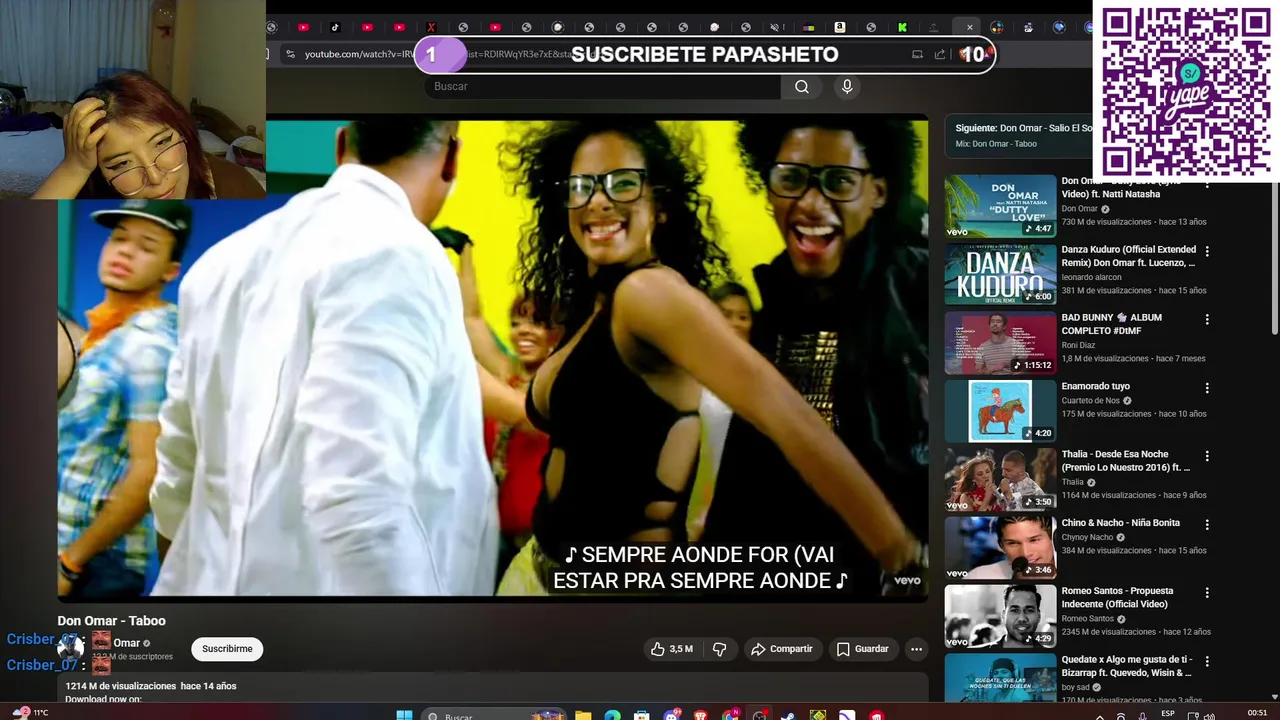Image resolution: width=1280 pixels, height=720 pixels.
Task: Dislike the video with thumbs-down icon
Action: tap(719, 649)
